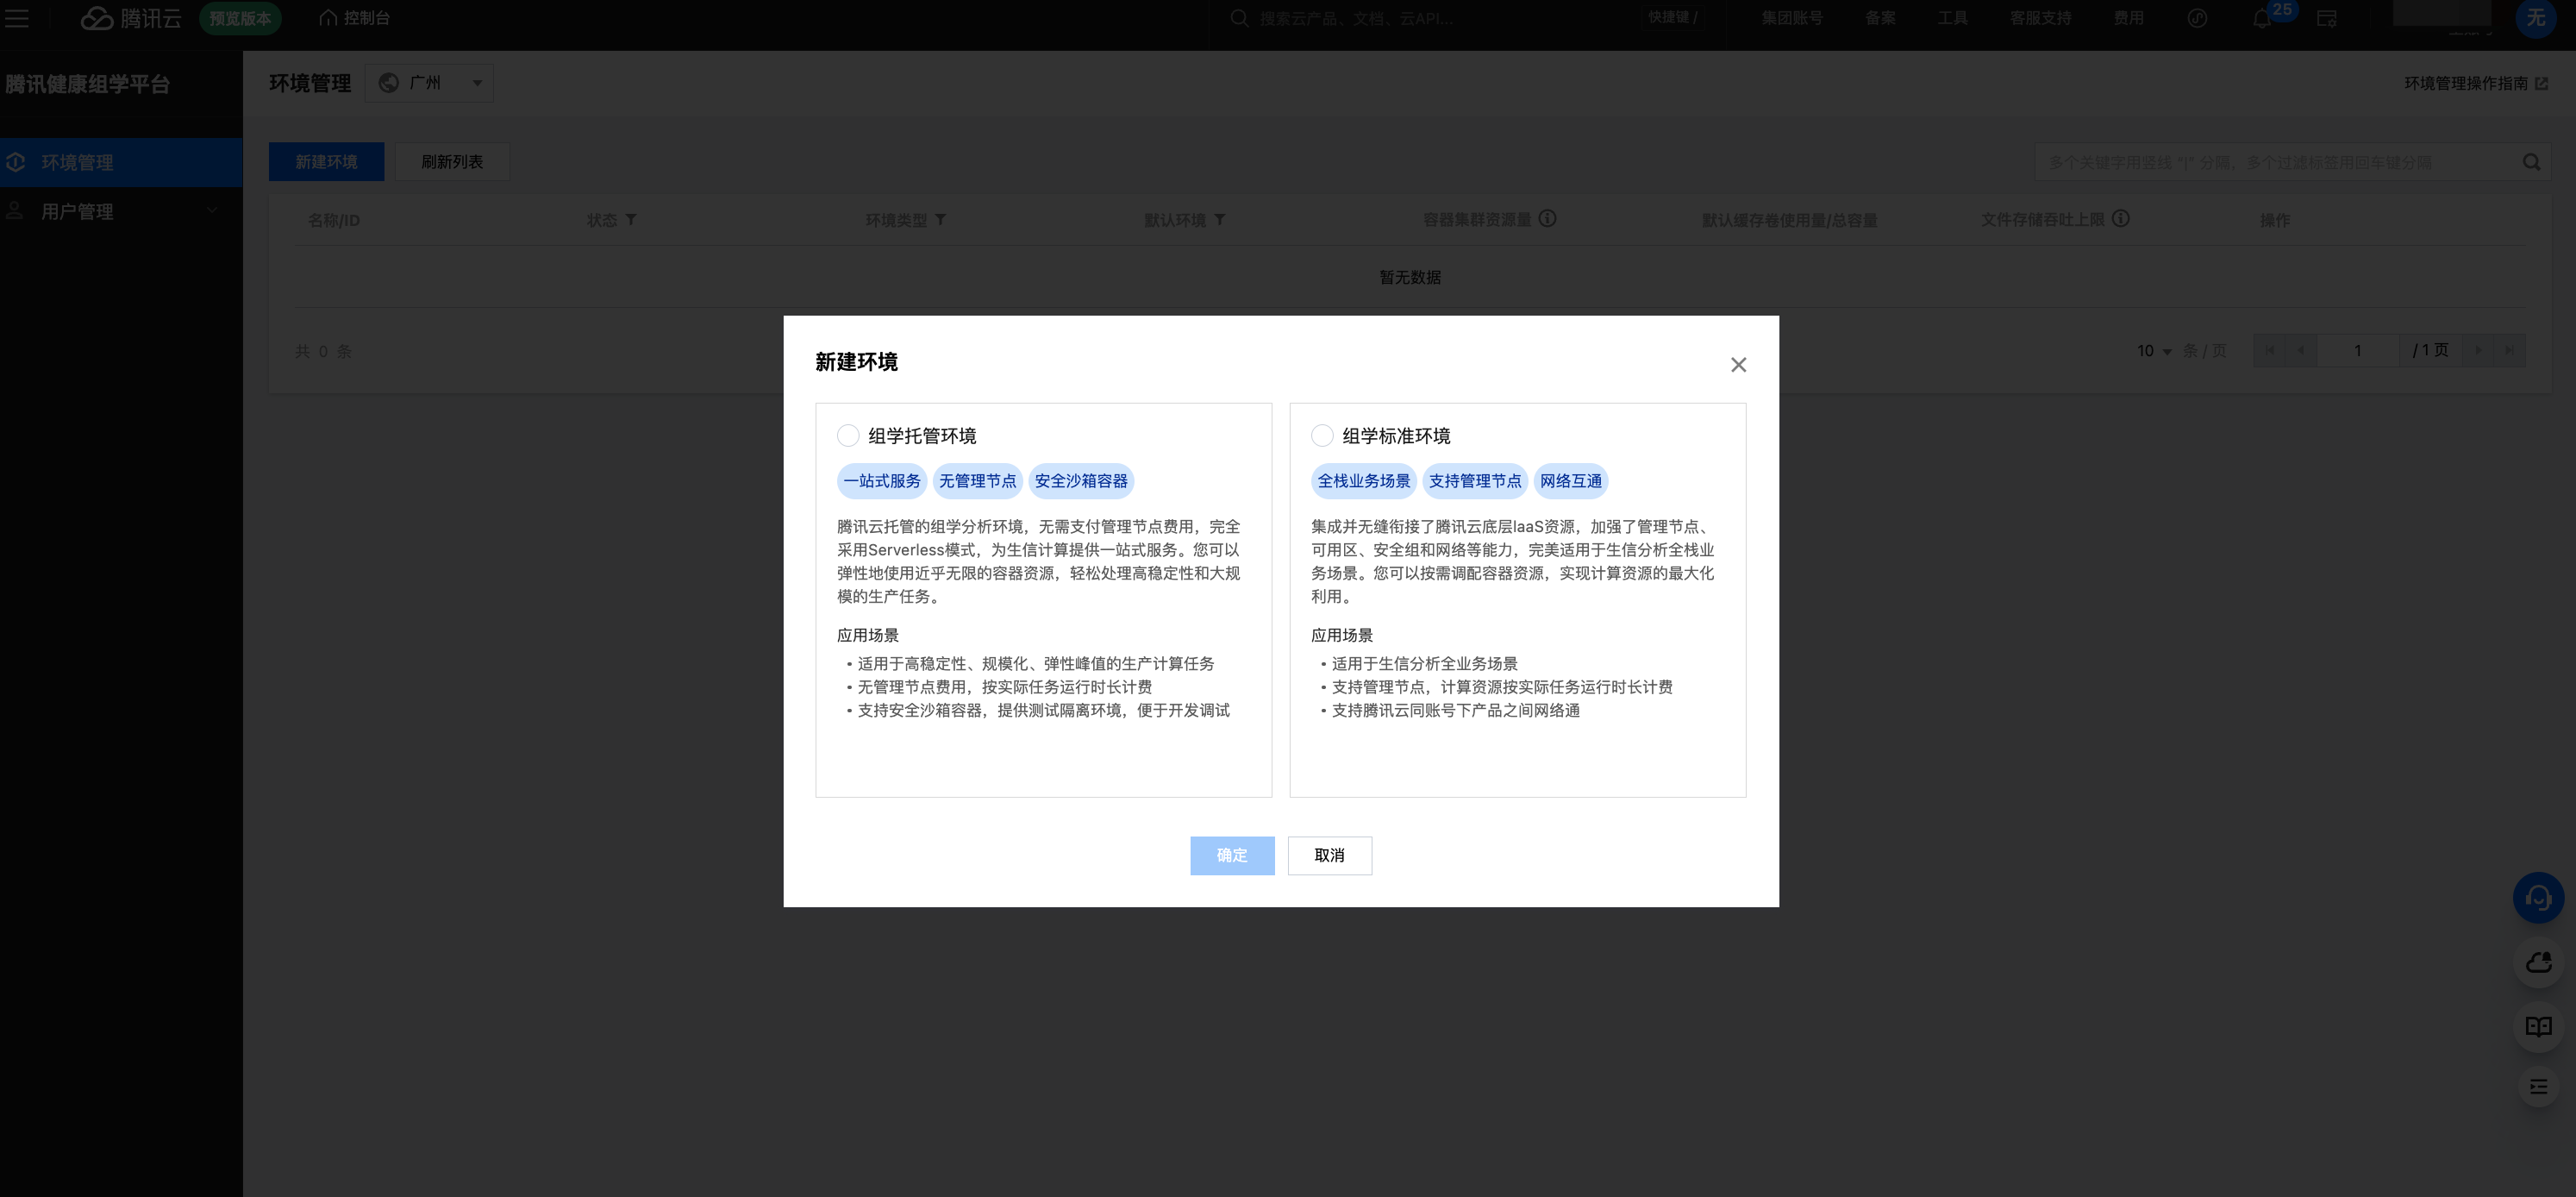Click the tag filter search input field
The height and width of the screenshot is (1197, 2576).
click(x=2270, y=162)
